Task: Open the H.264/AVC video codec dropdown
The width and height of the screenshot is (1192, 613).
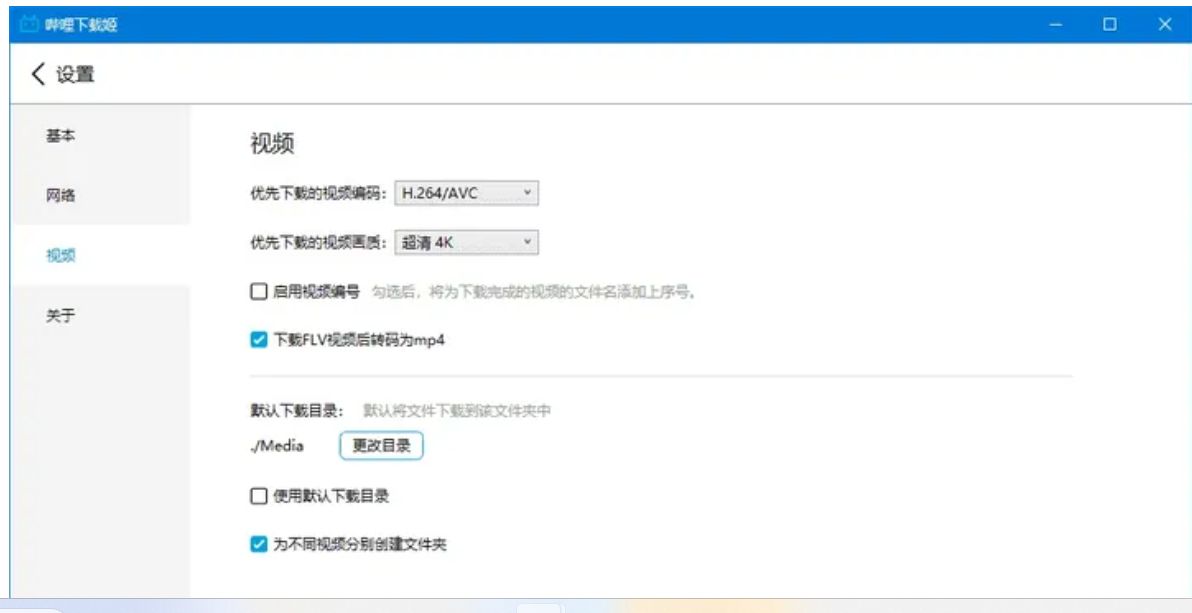Action: click(467, 193)
